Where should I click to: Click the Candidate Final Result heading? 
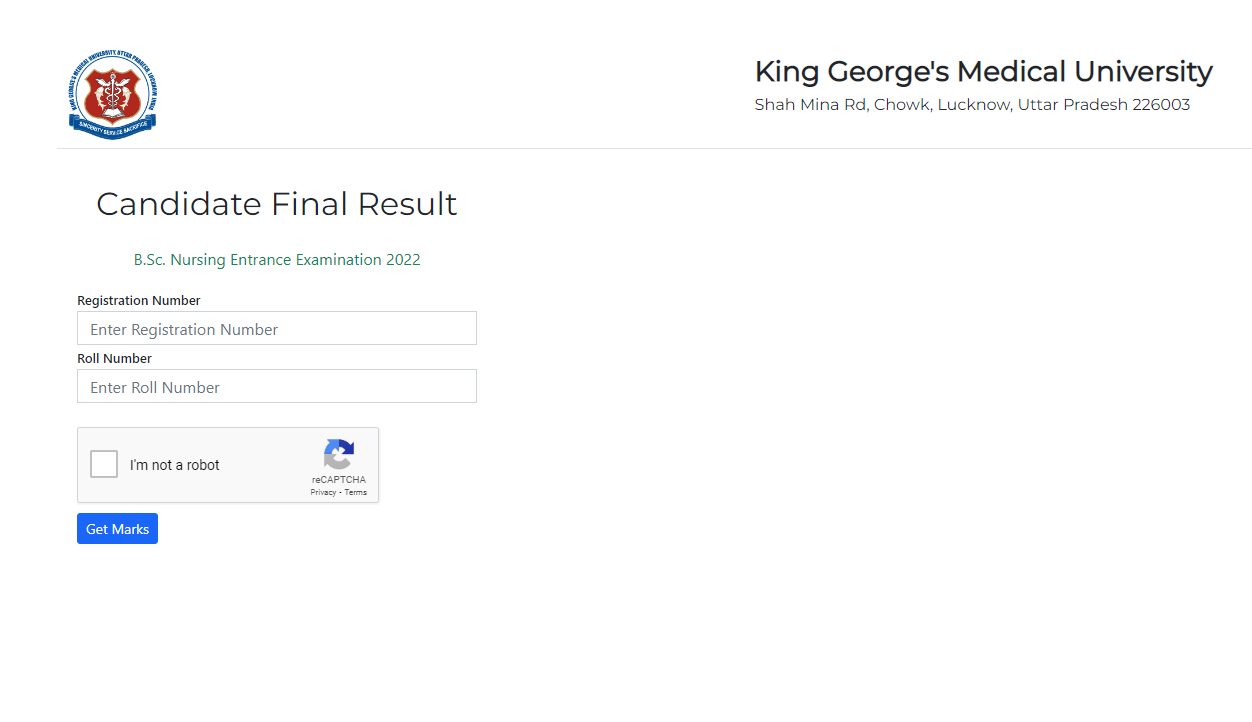[x=277, y=204]
